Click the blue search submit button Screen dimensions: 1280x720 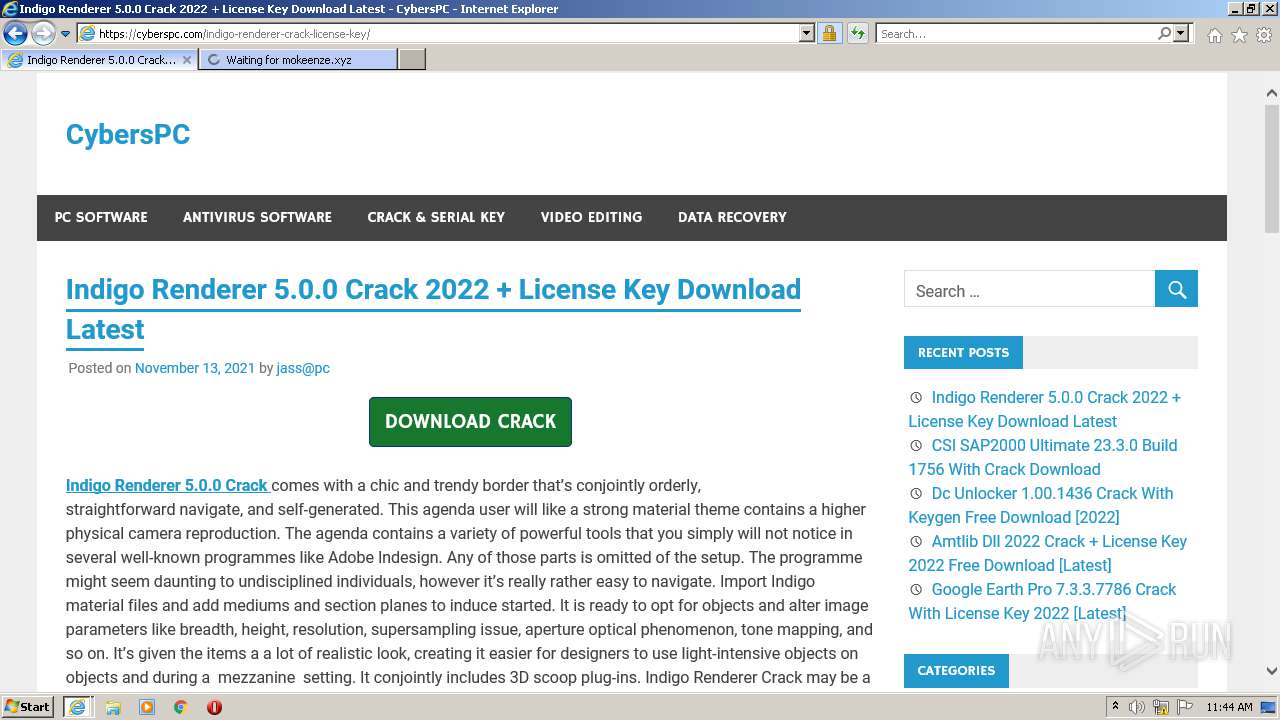(x=1176, y=289)
